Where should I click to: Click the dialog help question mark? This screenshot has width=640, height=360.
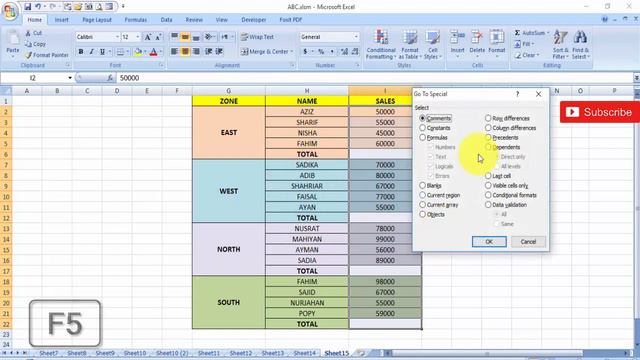click(517, 94)
